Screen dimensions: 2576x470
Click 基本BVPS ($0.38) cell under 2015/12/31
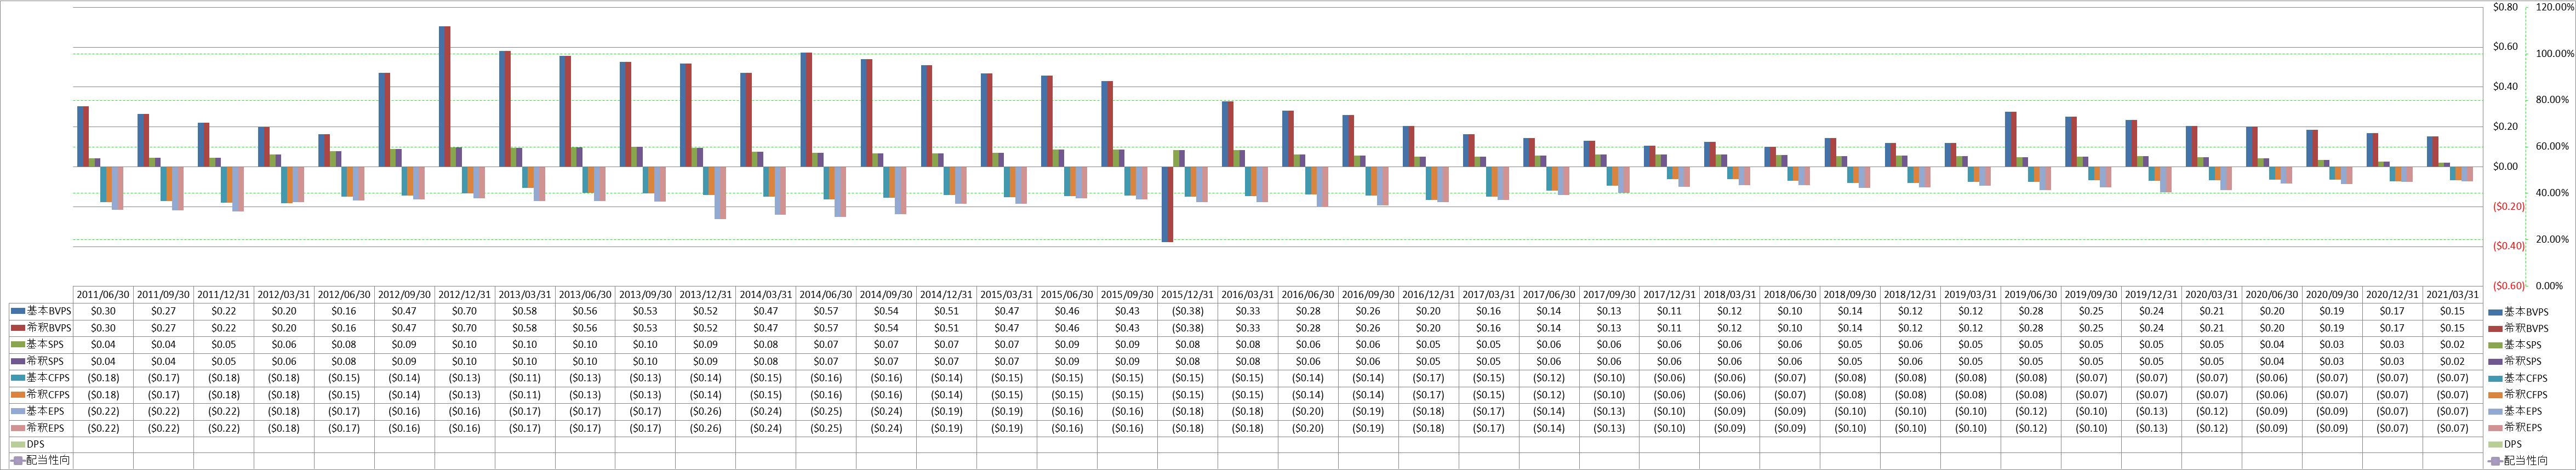pyautogui.click(x=1188, y=311)
